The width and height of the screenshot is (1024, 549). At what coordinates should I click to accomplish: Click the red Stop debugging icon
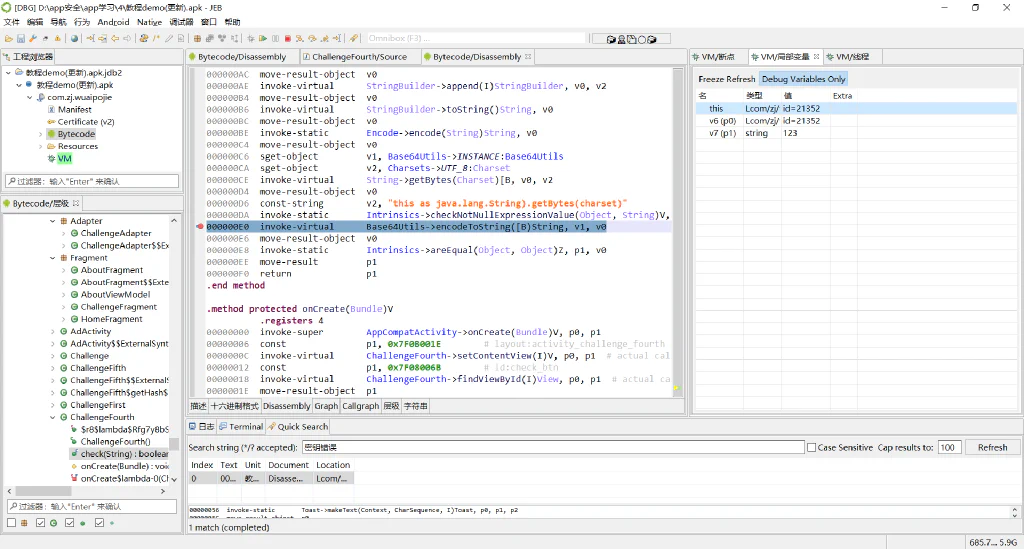click(287, 39)
